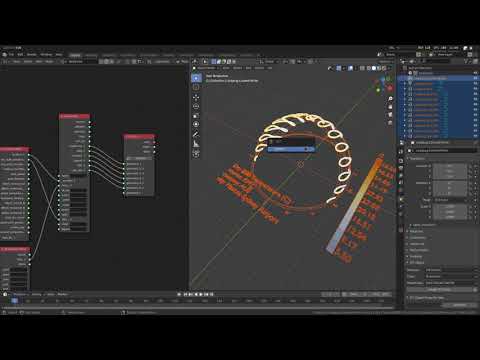
Task: Select the Annotate tool in viewport toolbar
Action: tap(196, 134)
